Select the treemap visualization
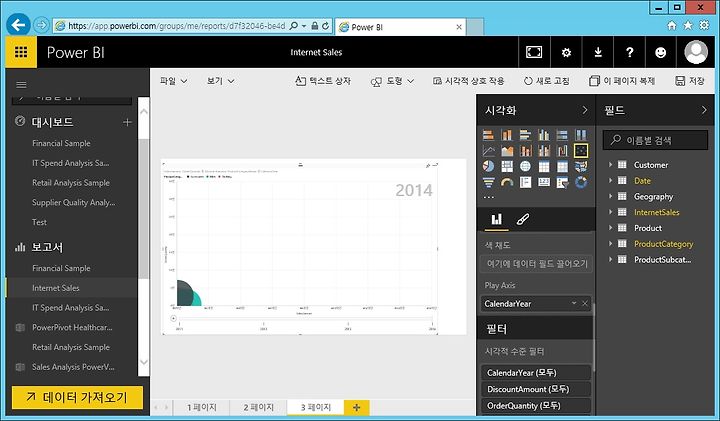720x421 pixels. 507,166
